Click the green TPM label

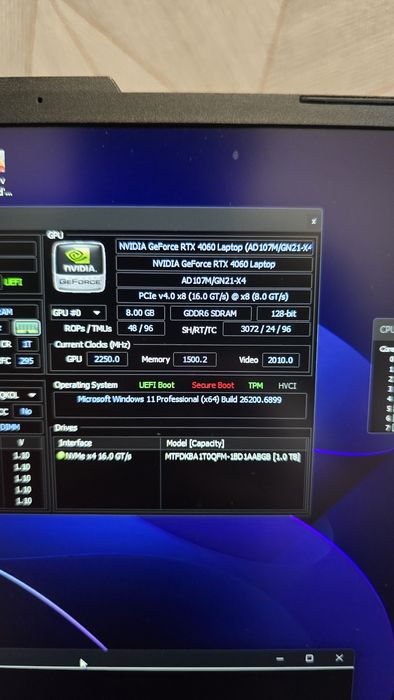click(256, 385)
